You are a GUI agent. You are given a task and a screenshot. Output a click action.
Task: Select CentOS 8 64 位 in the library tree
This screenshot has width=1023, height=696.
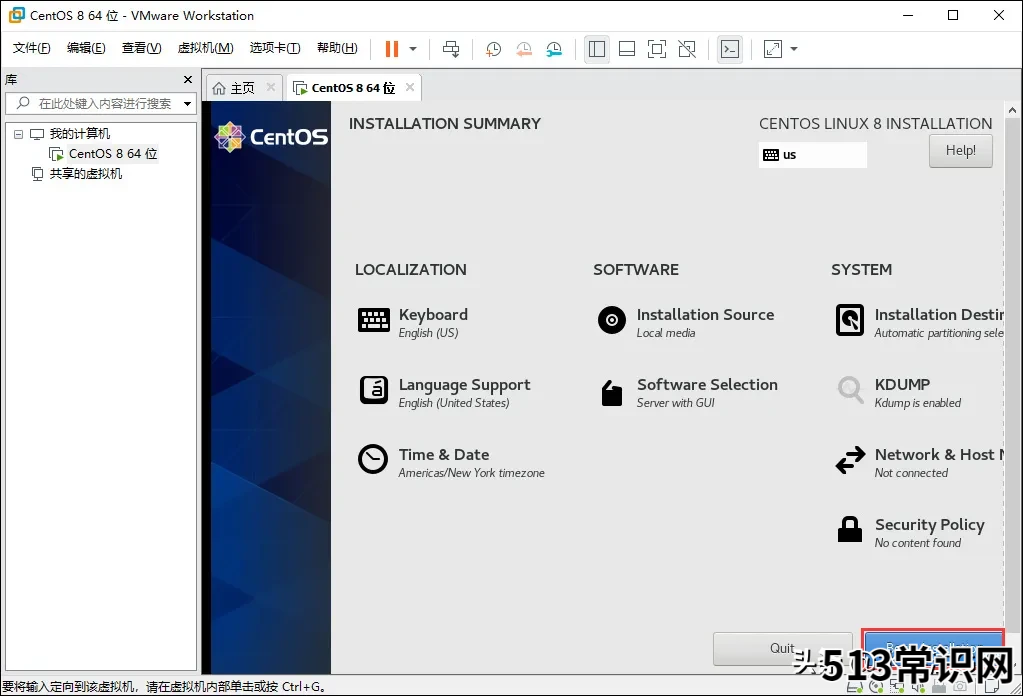113,153
